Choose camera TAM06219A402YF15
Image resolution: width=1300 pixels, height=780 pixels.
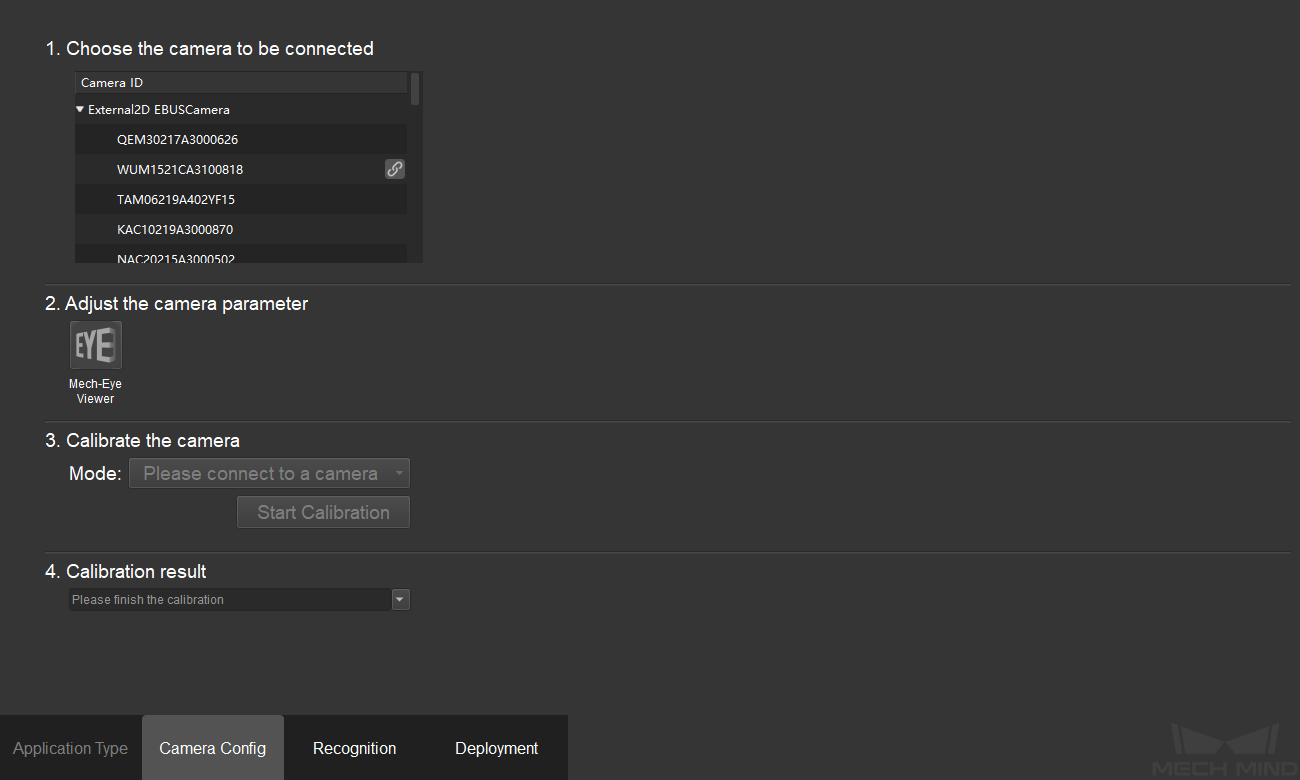241,199
